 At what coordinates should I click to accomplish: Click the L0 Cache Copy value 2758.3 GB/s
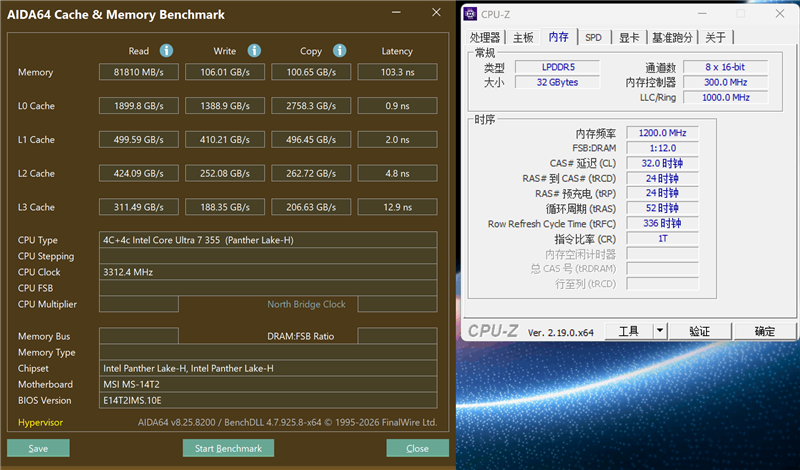click(311, 106)
